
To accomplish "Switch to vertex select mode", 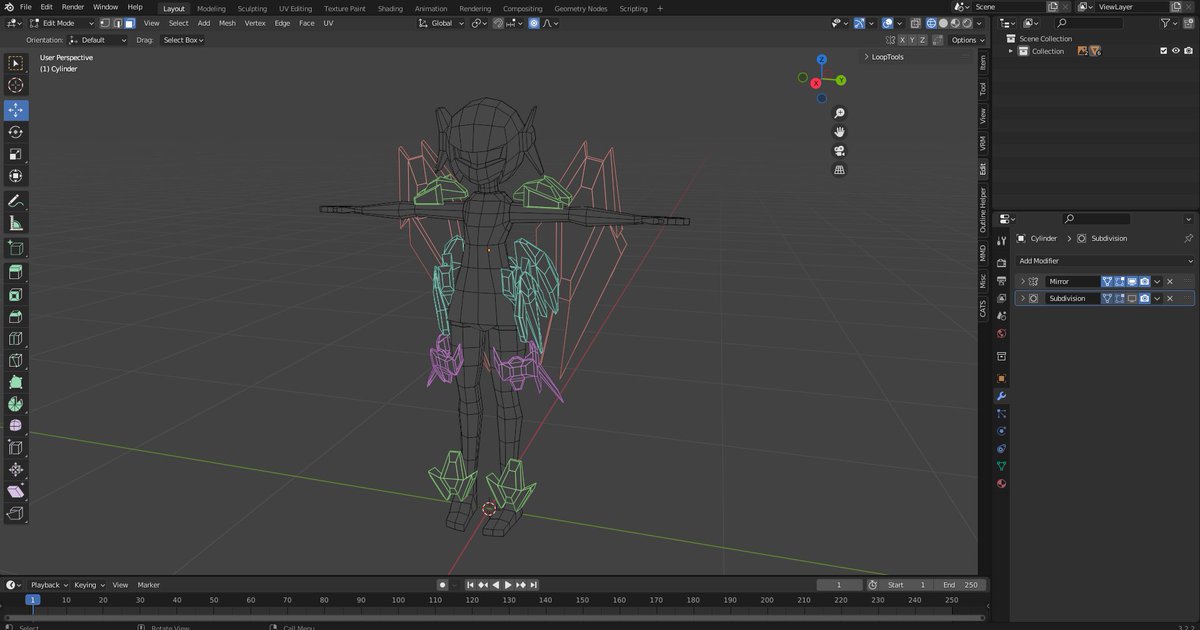I will point(105,23).
